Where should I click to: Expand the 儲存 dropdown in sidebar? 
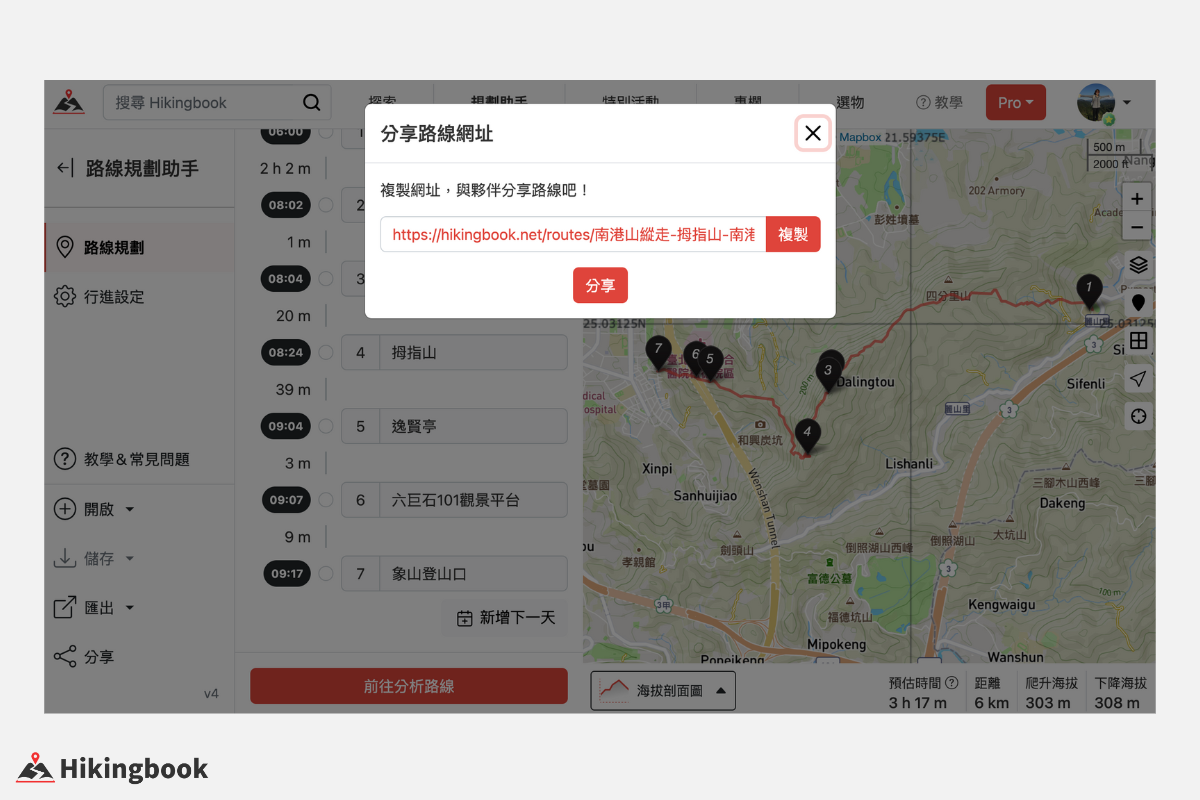pos(95,558)
